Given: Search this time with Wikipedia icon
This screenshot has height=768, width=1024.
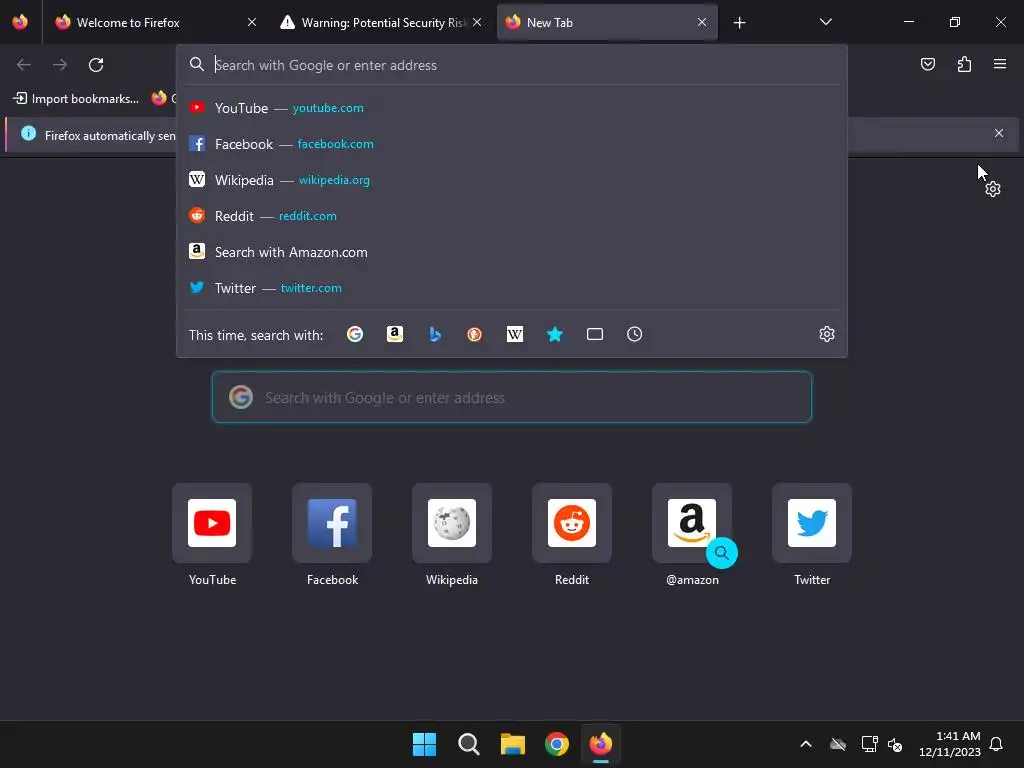Looking at the screenshot, I should (x=515, y=334).
